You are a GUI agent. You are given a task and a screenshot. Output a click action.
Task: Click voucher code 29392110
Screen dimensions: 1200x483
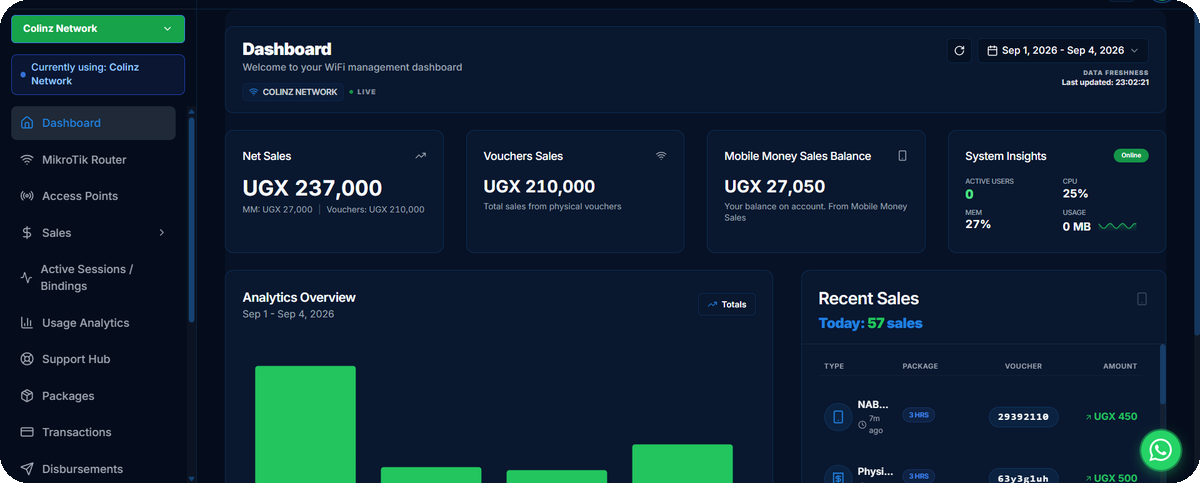pos(1023,416)
